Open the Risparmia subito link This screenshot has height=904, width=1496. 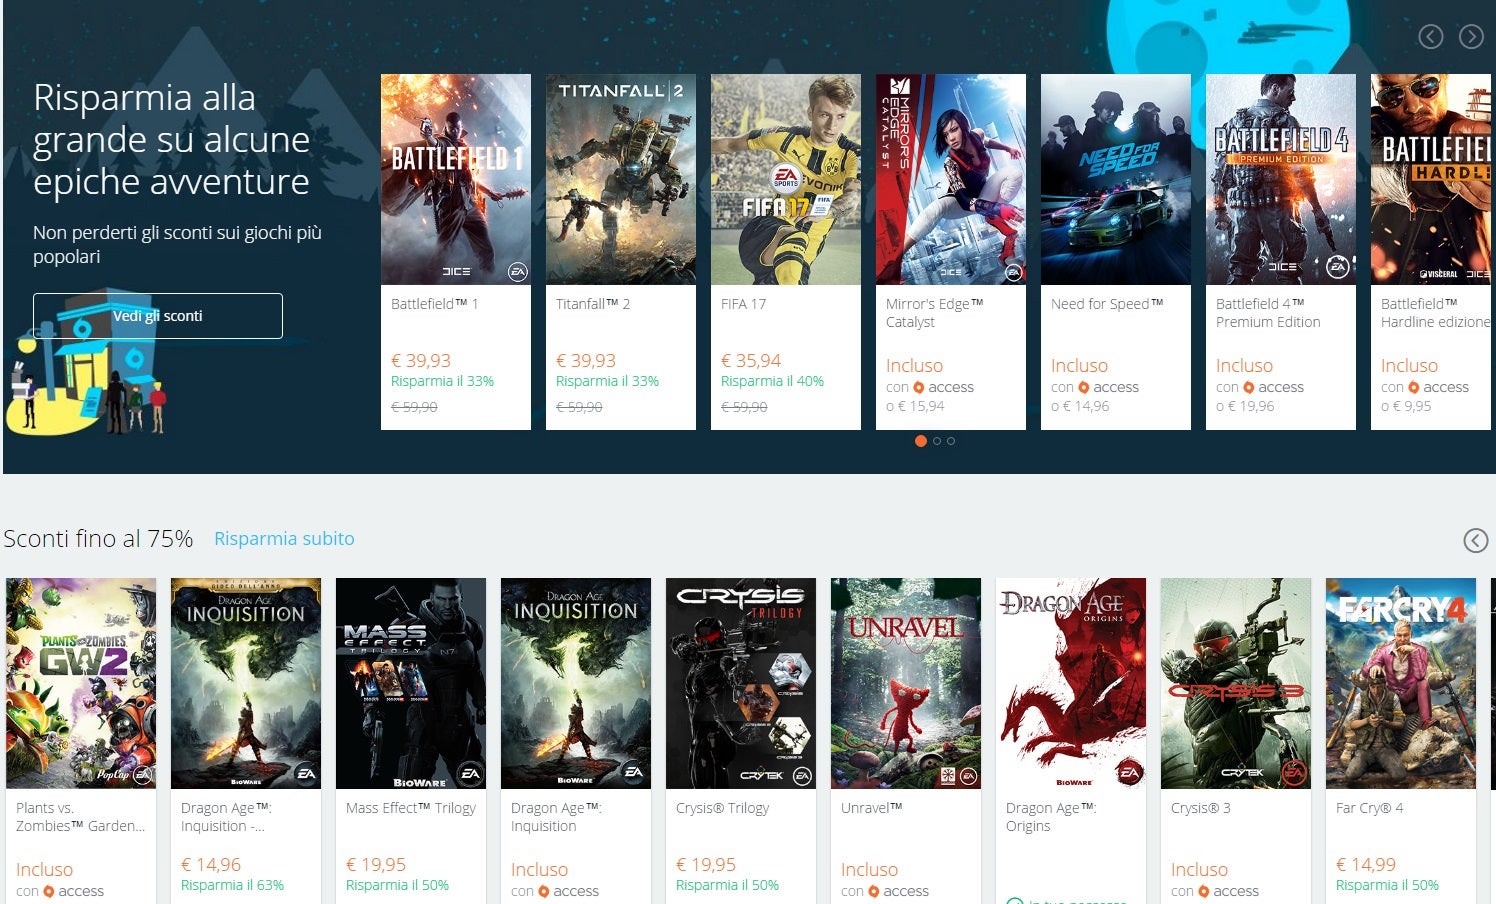(284, 538)
